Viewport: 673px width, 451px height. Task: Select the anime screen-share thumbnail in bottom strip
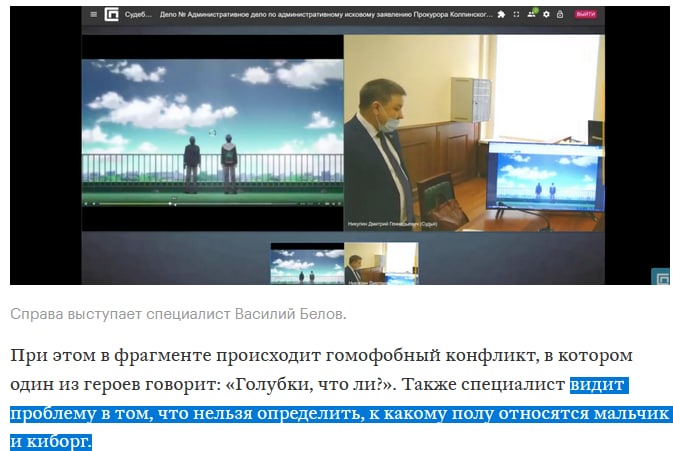pyautogui.click(x=307, y=263)
